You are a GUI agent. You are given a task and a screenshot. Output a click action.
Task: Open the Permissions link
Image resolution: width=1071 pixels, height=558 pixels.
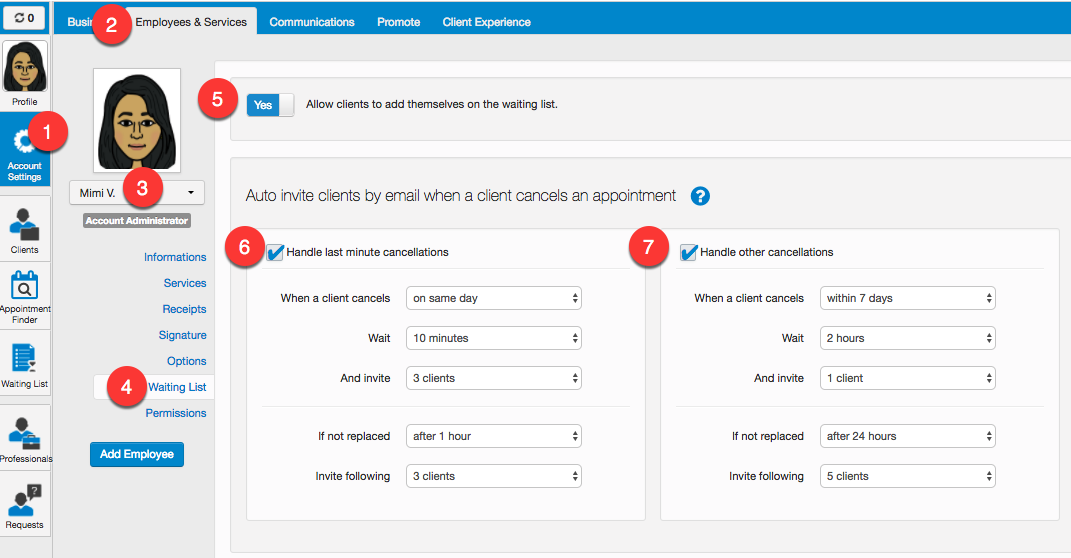point(176,413)
